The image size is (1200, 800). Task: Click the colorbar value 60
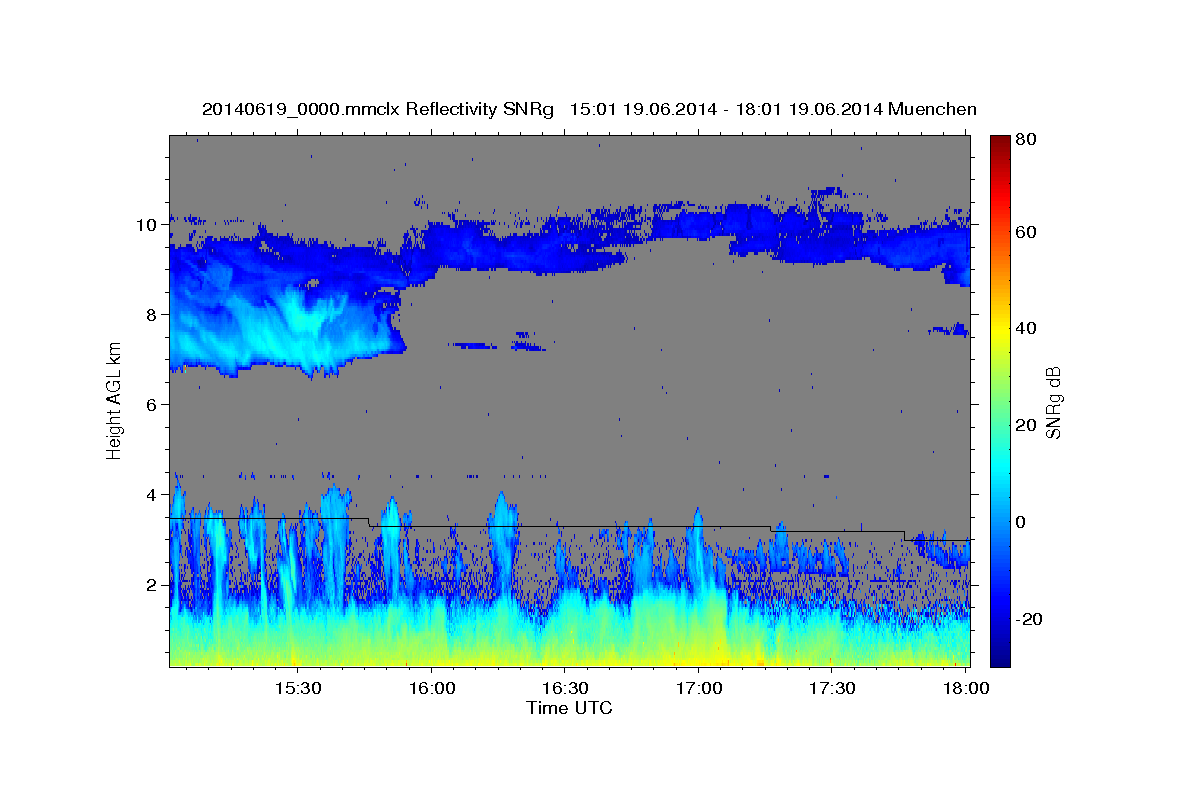pyautogui.click(x=1025, y=232)
